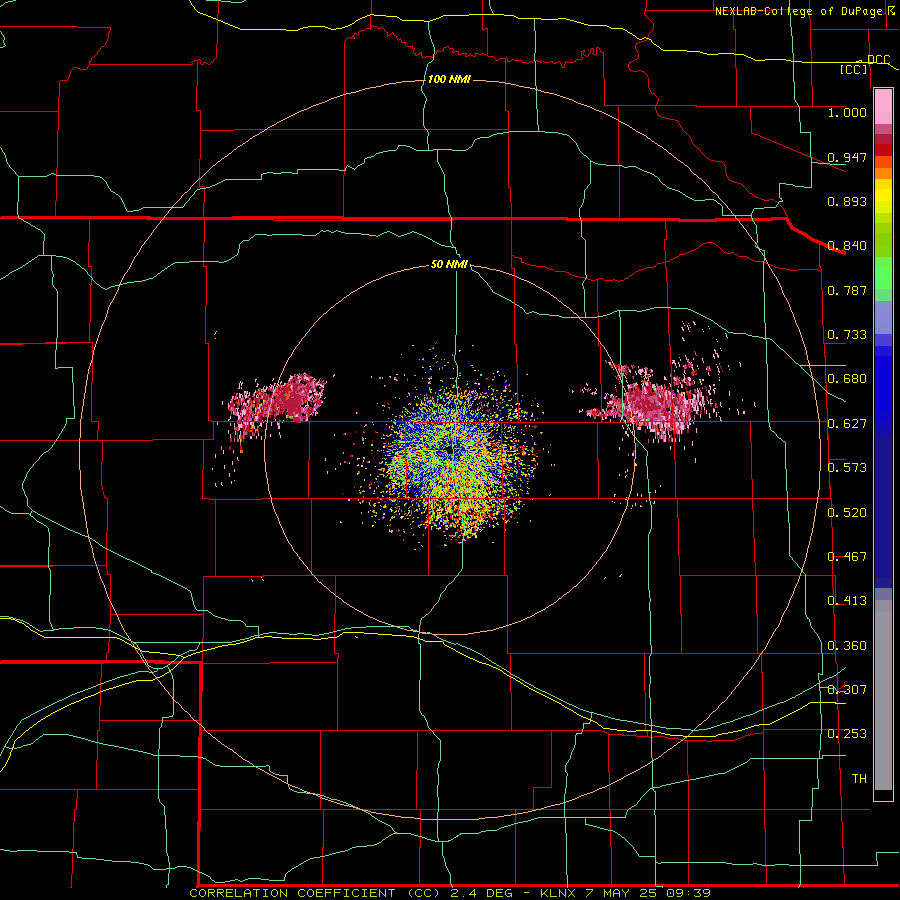Click the Correlation Coefficient title caption at bottom

point(450,893)
